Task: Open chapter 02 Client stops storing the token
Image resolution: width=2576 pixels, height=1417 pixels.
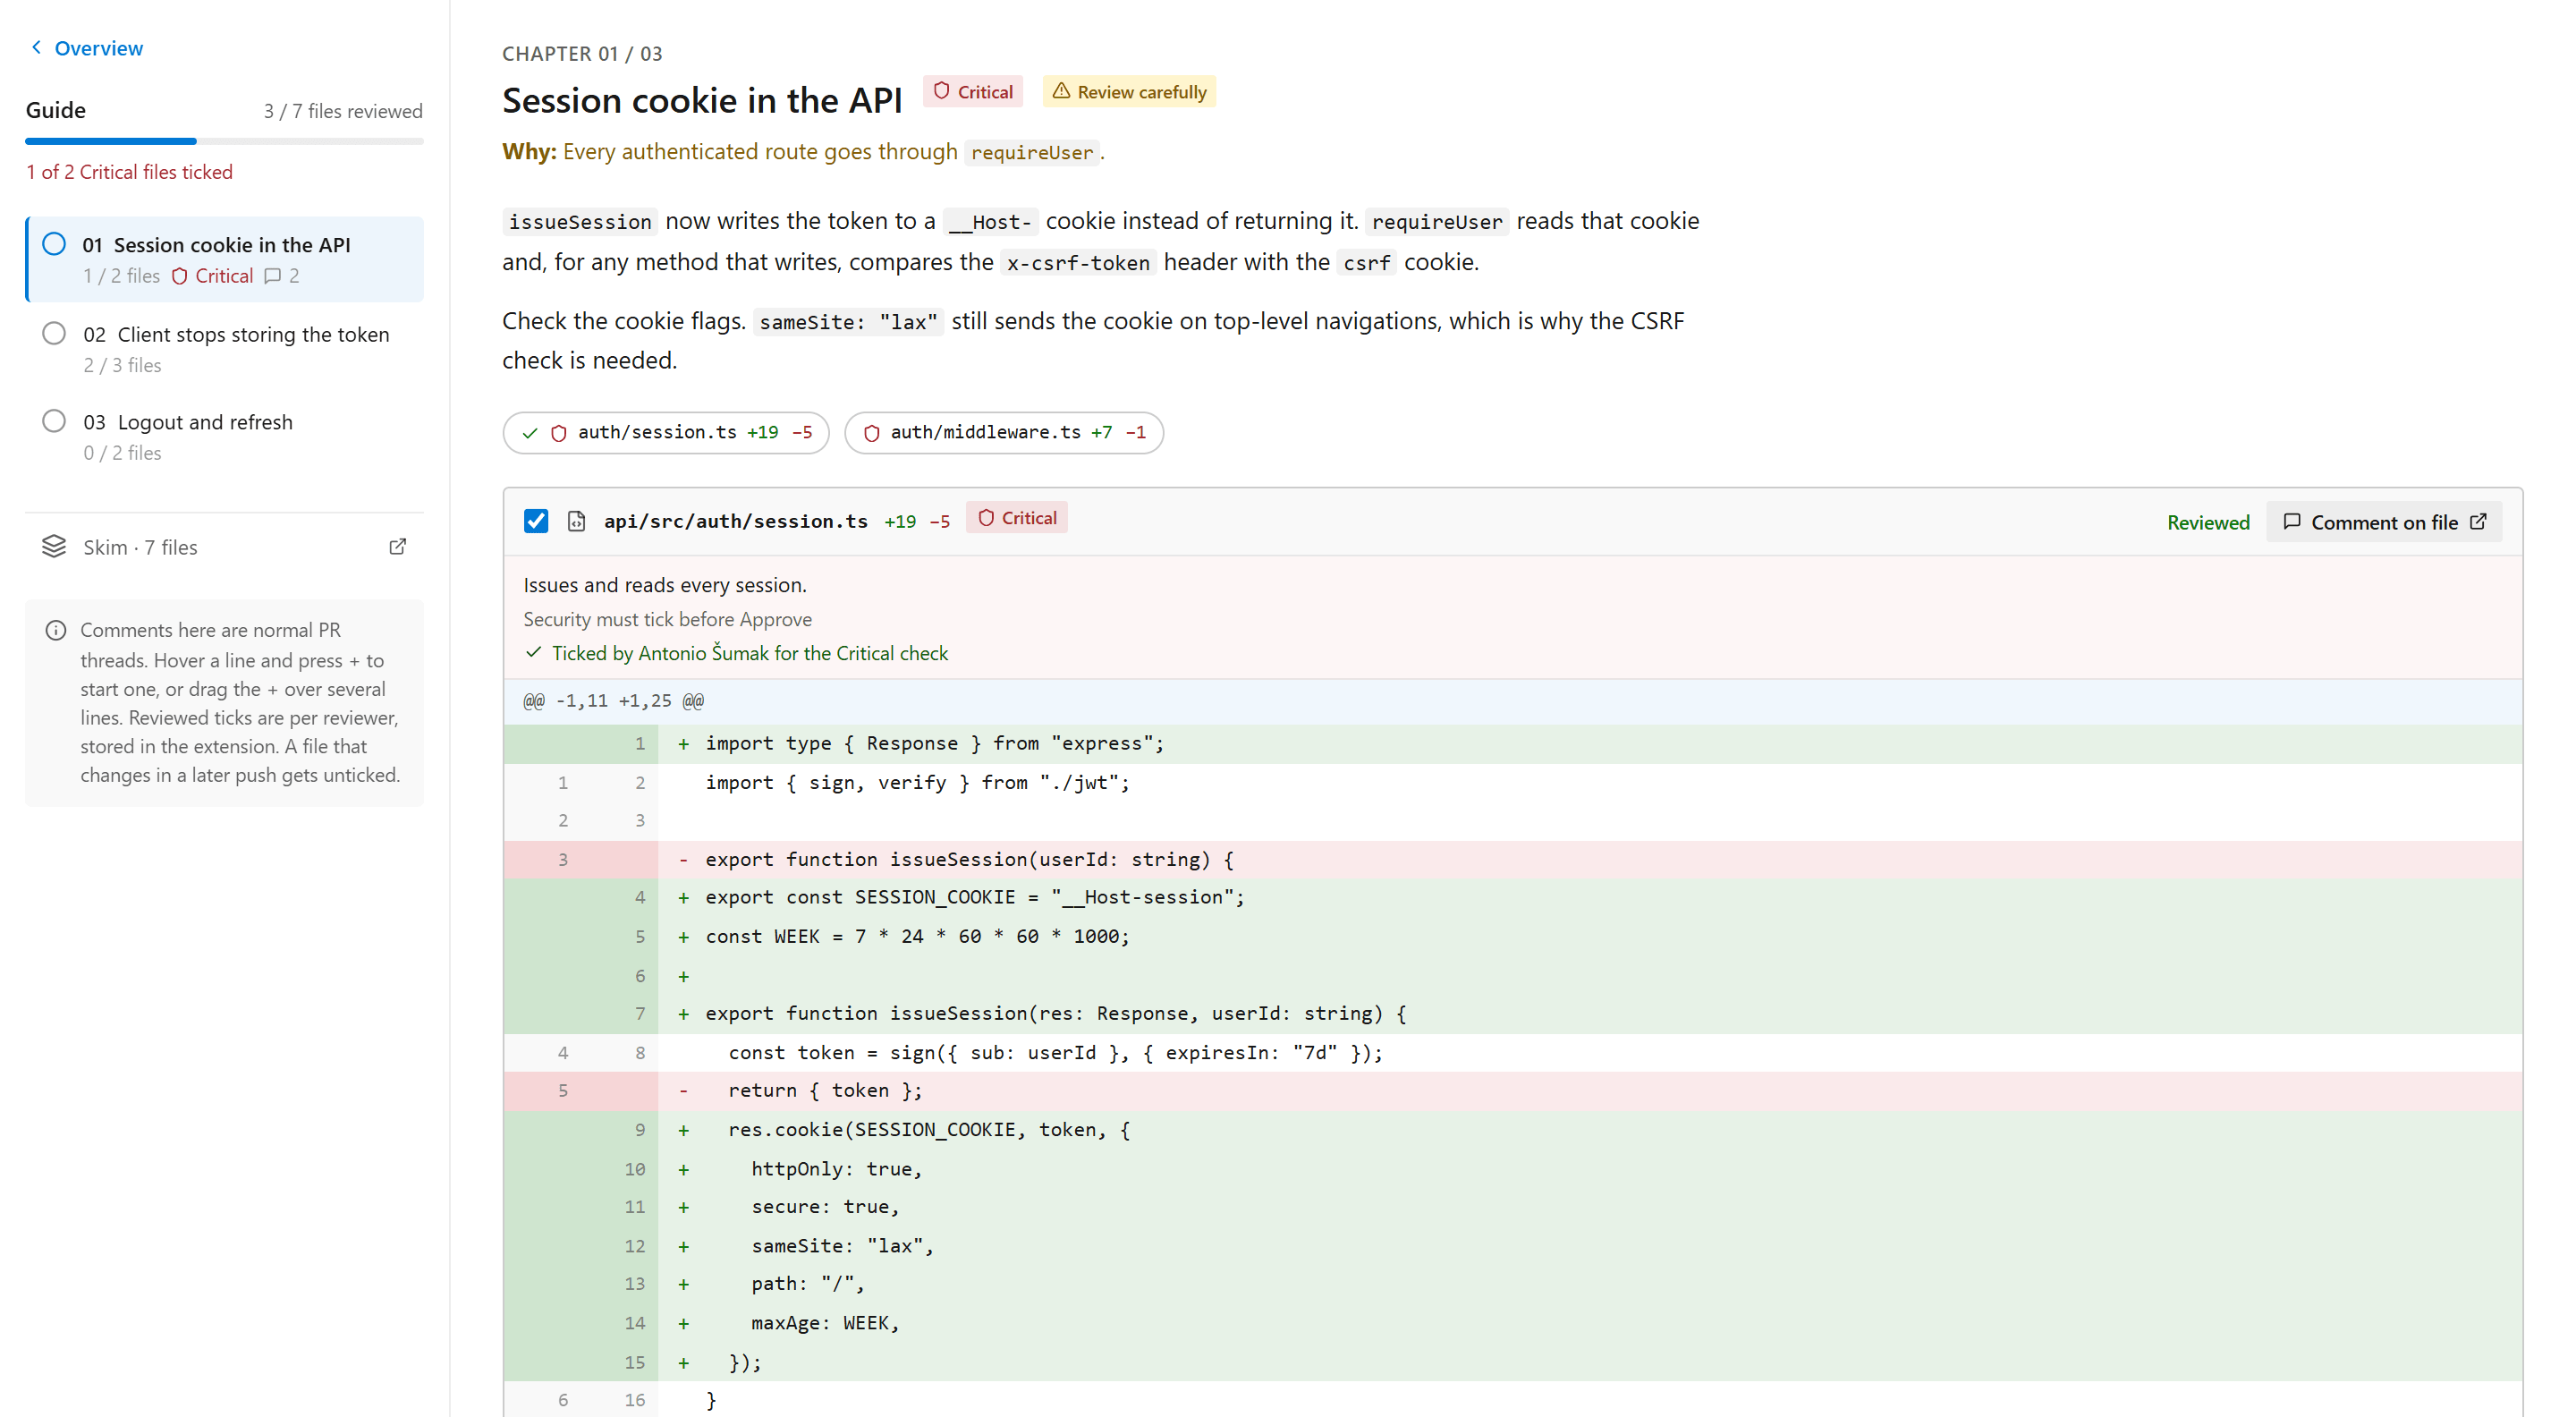Action: (225, 348)
